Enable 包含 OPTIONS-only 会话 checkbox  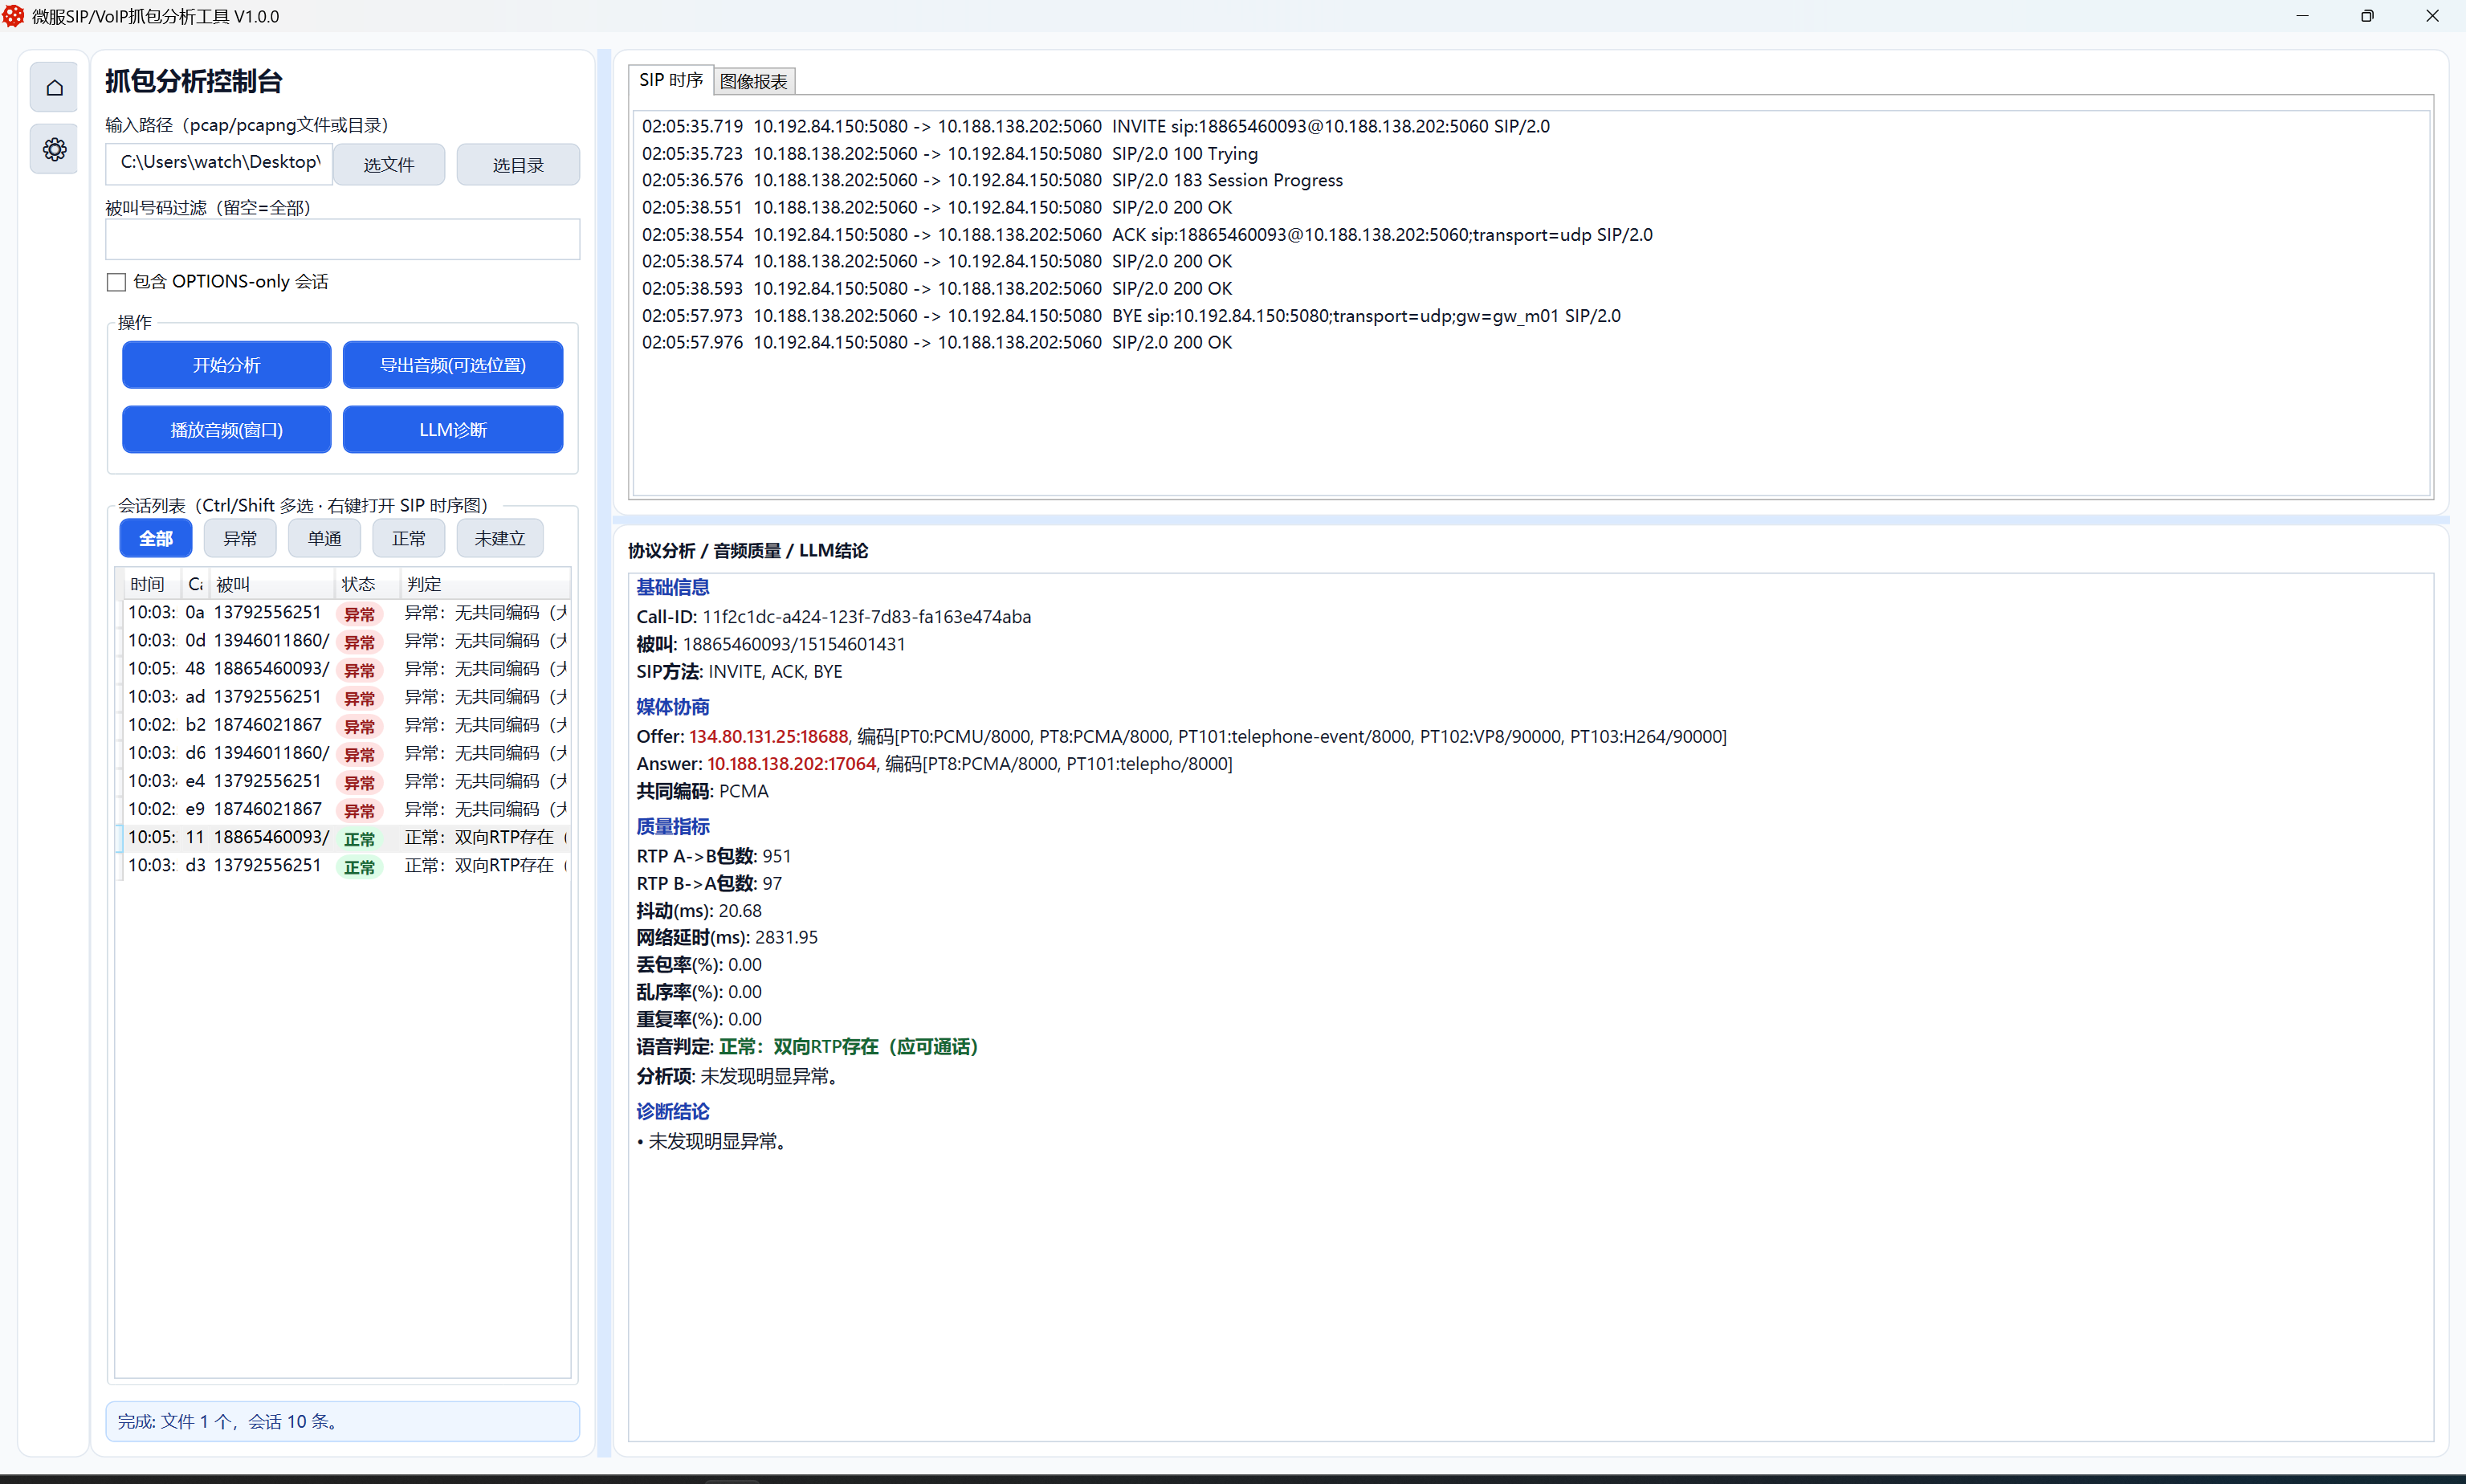[x=117, y=282]
